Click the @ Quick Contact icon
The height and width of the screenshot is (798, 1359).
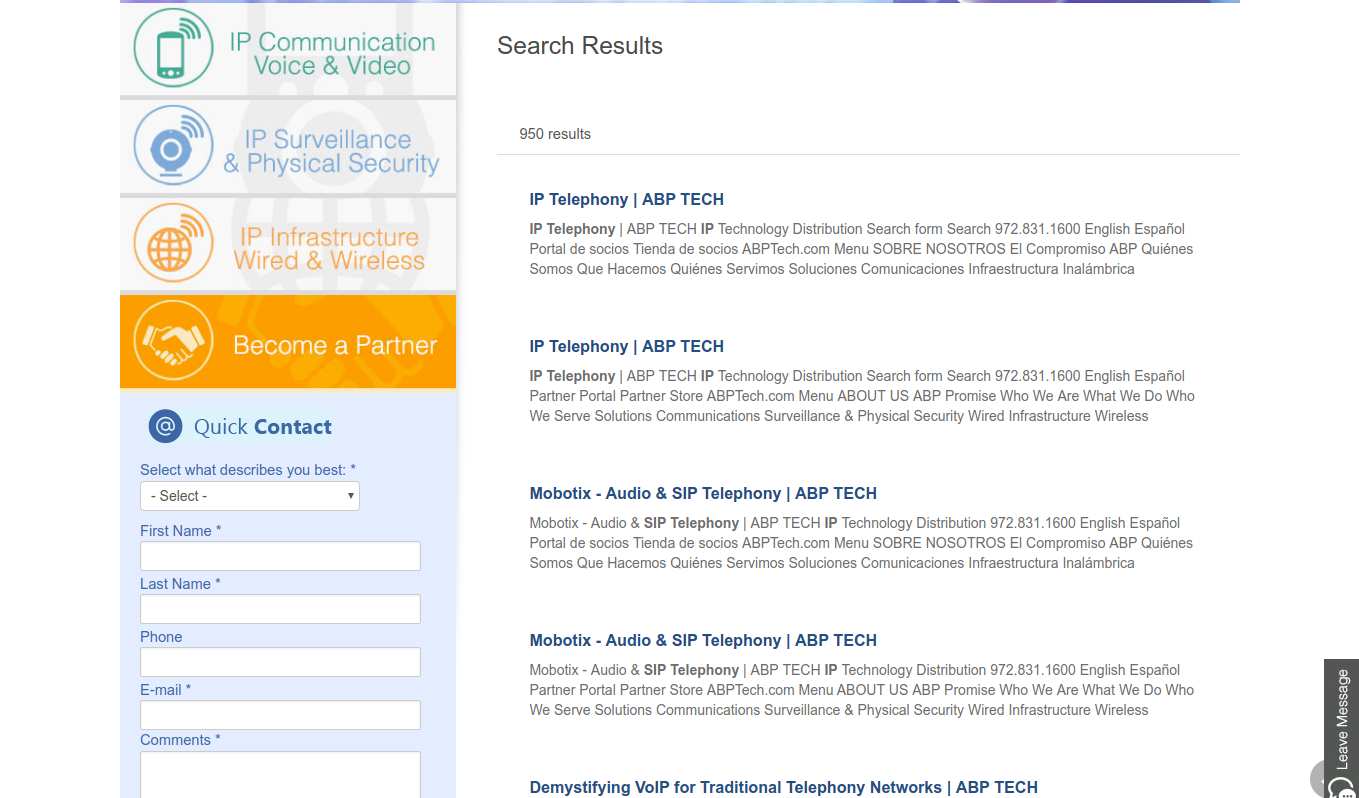click(x=165, y=426)
